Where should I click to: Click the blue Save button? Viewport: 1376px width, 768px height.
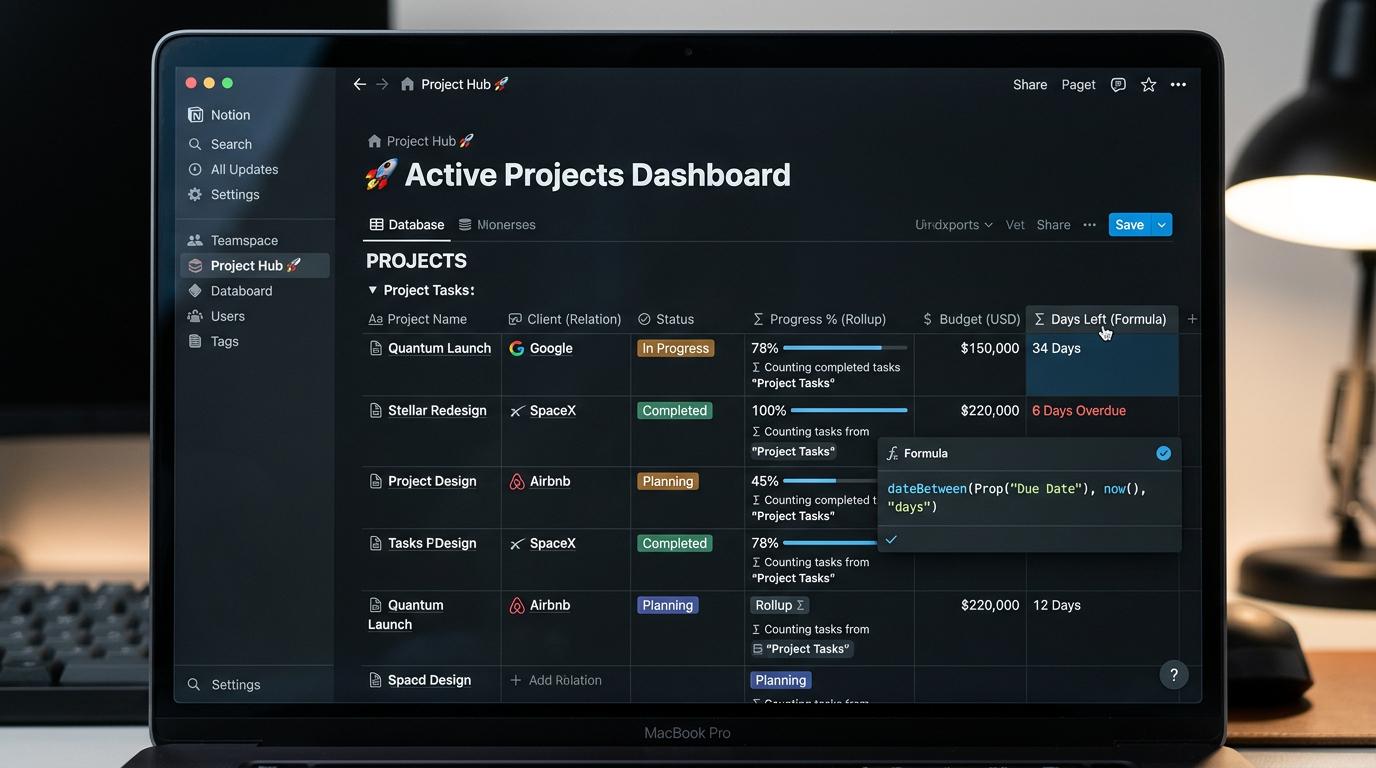point(1130,225)
